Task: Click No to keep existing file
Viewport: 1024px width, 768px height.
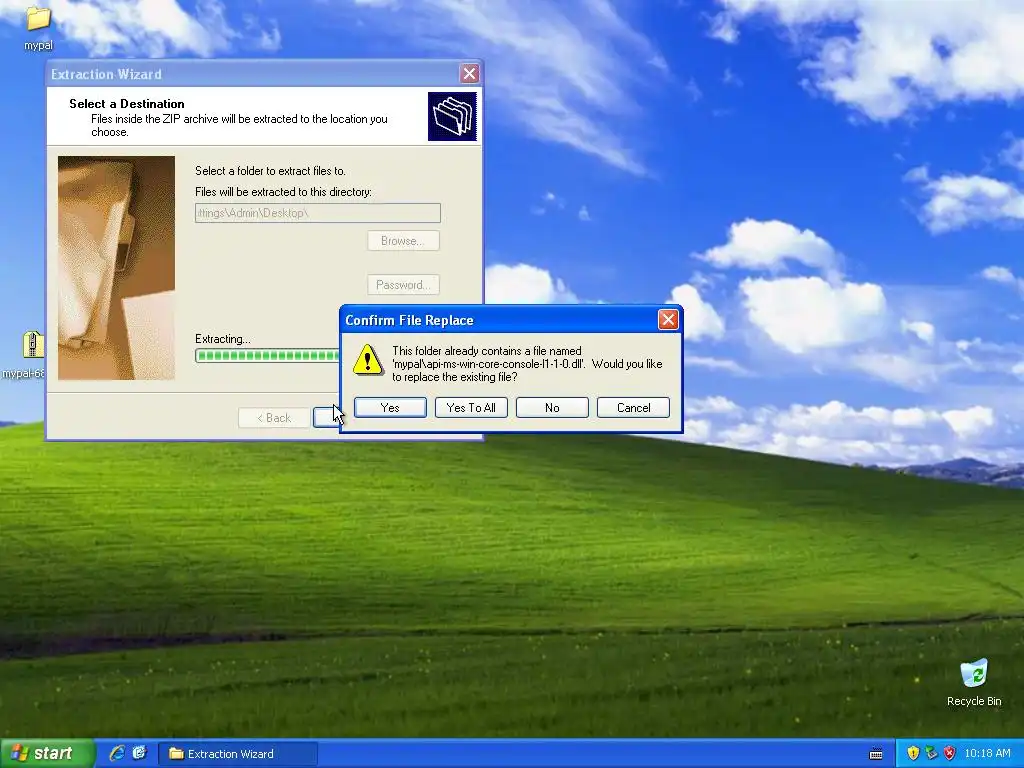Action: pyautogui.click(x=552, y=408)
